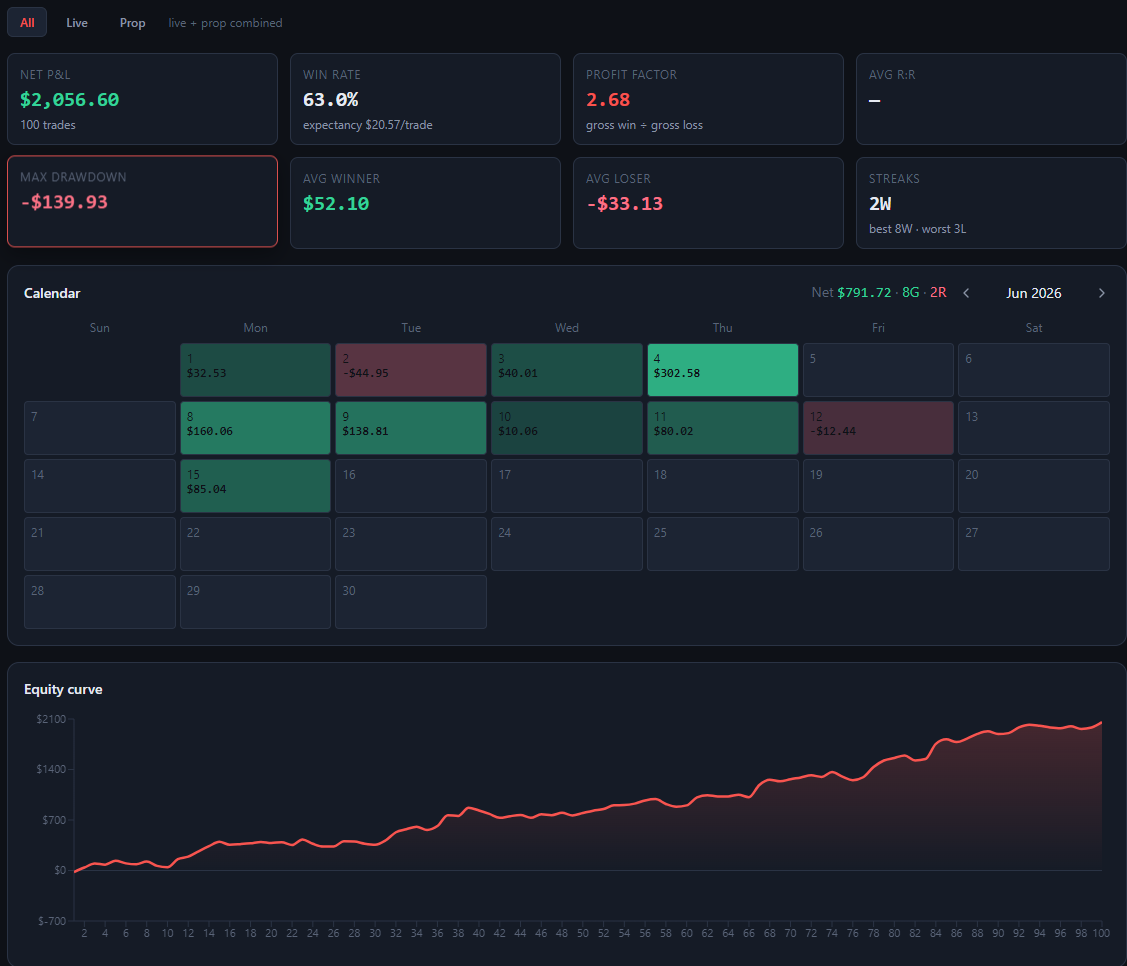Switch to the Live tab
The width and height of the screenshot is (1127, 966).
(77, 22)
